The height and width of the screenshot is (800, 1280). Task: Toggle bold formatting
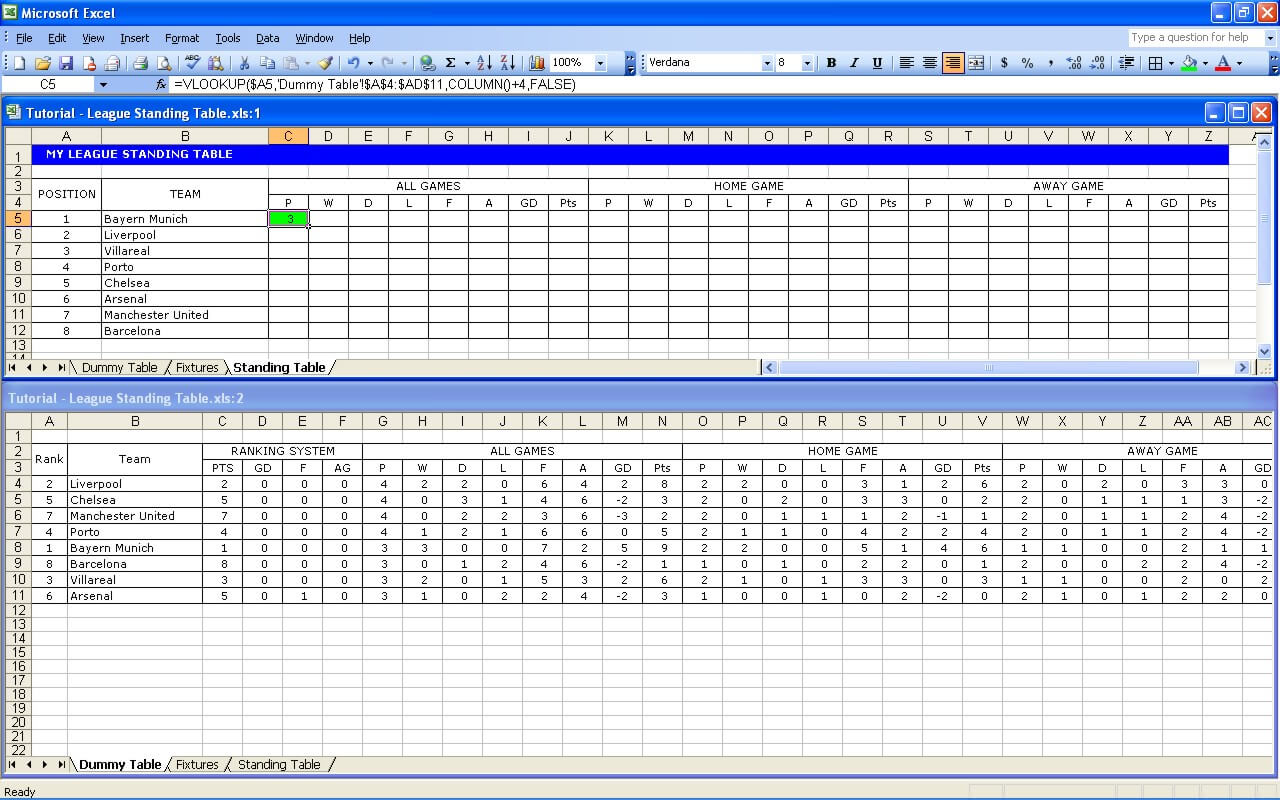[831, 63]
